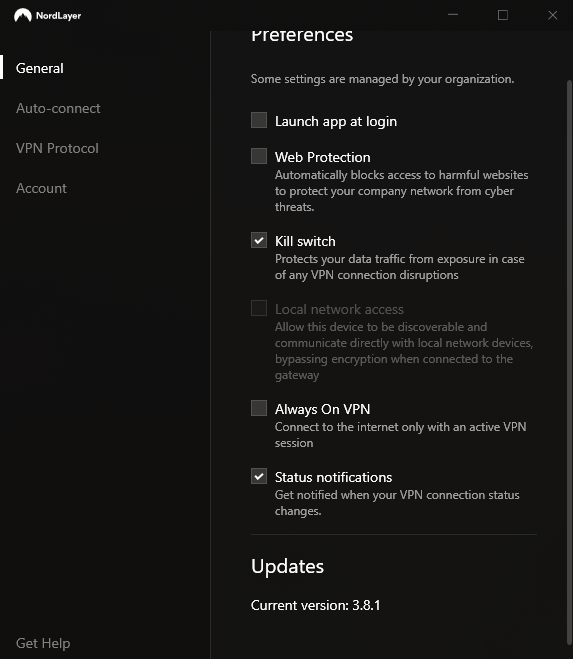The image size is (573, 659).
Task: Maximize the NordLayer window
Action: (x=503, y=15)
